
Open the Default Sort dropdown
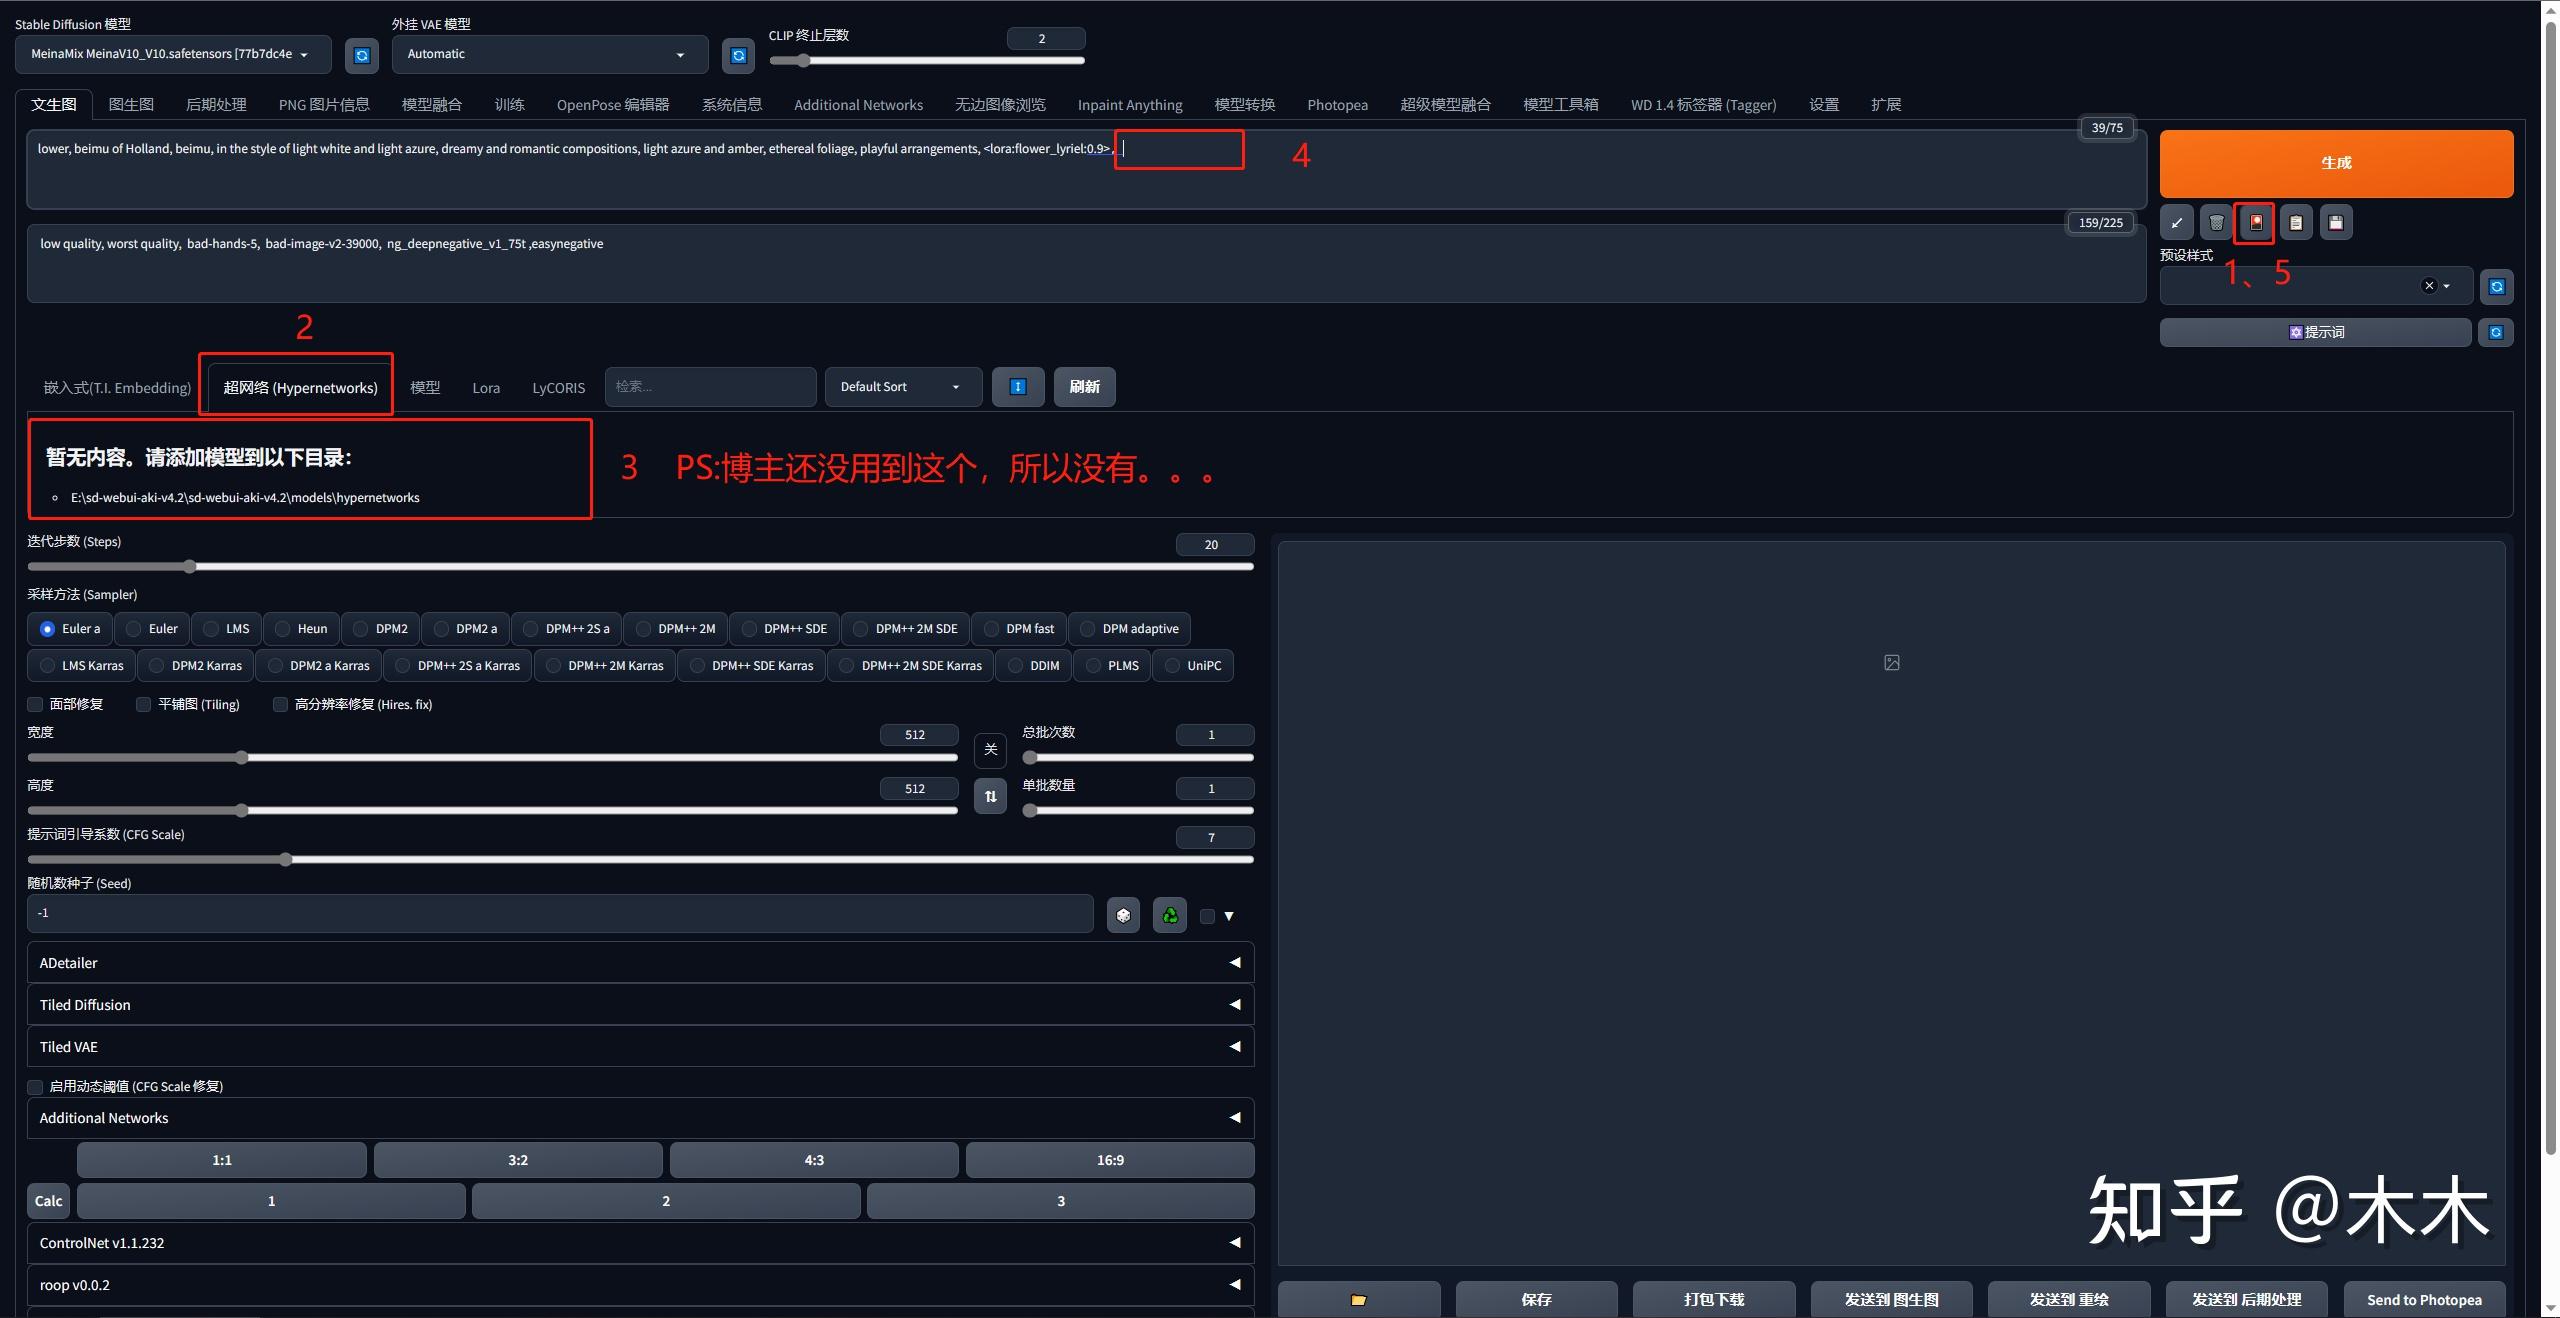pos(901,387)
